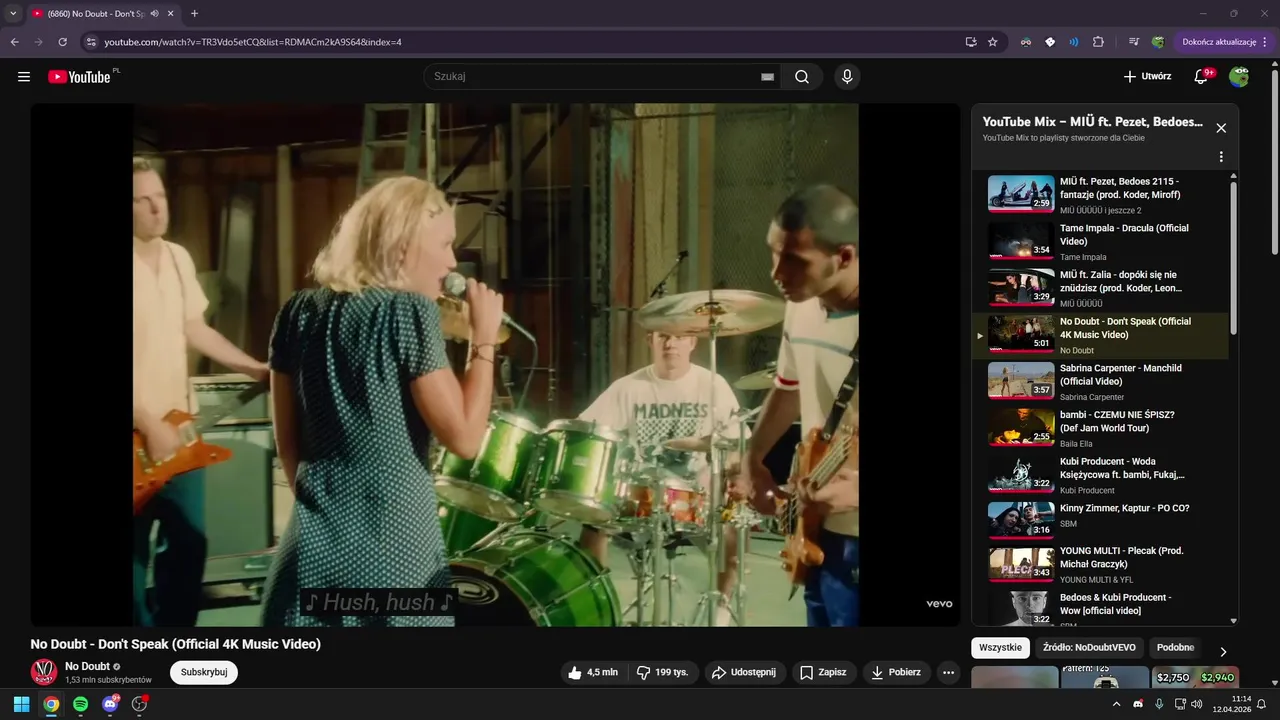Play Sabrina Carpenter - Manchild from playlist
Image resolution: width=1280 pixels, height=720 pixels.
(x=1100, y=382)
